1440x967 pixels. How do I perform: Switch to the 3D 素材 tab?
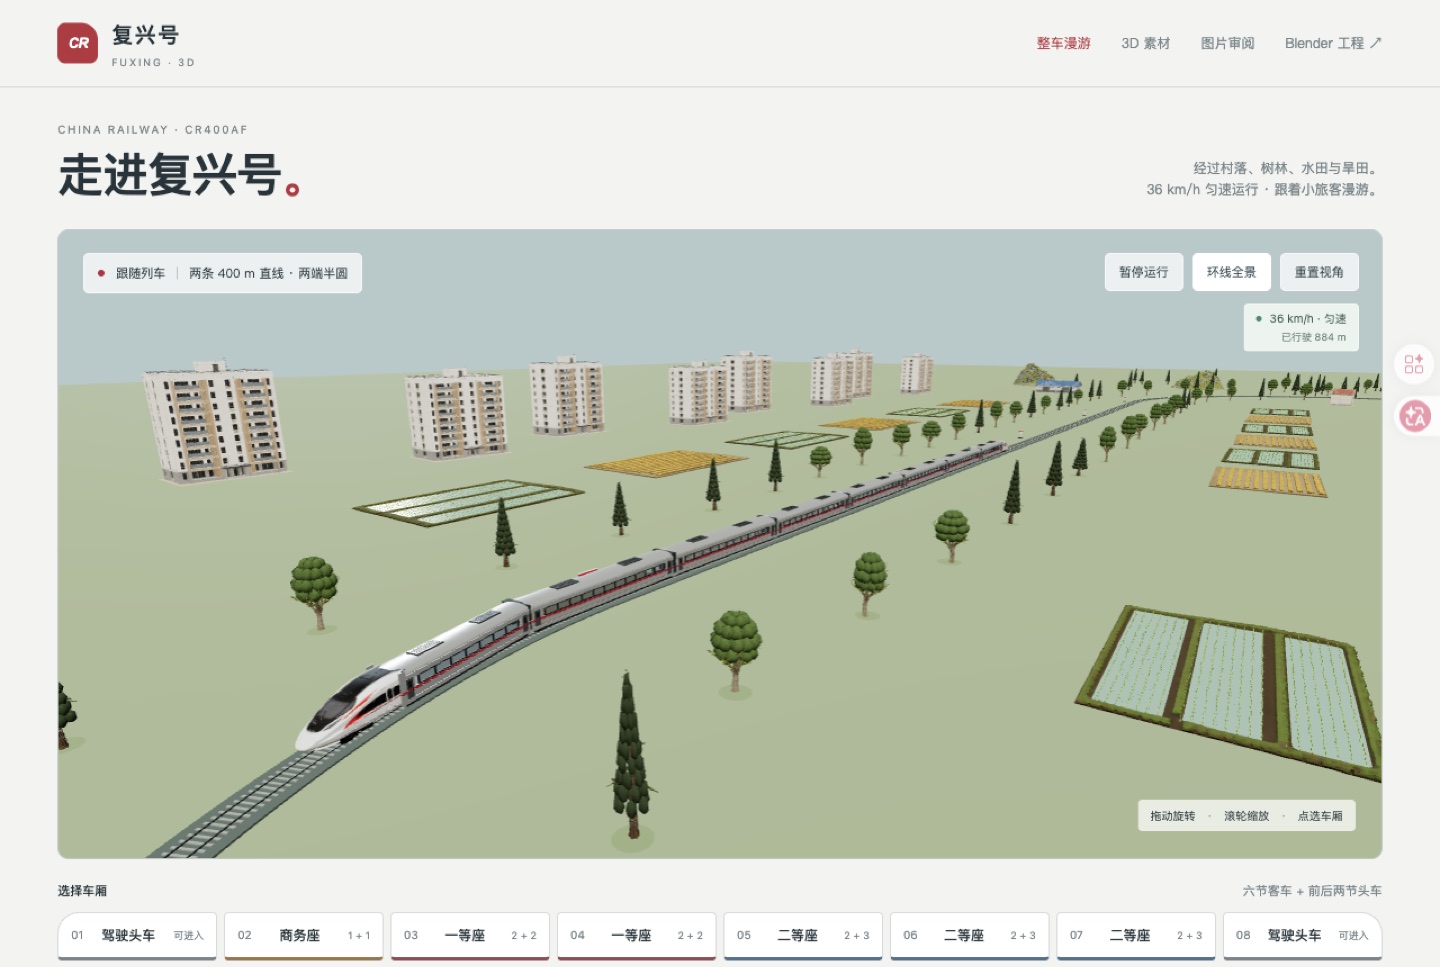tap(1145, 43)
